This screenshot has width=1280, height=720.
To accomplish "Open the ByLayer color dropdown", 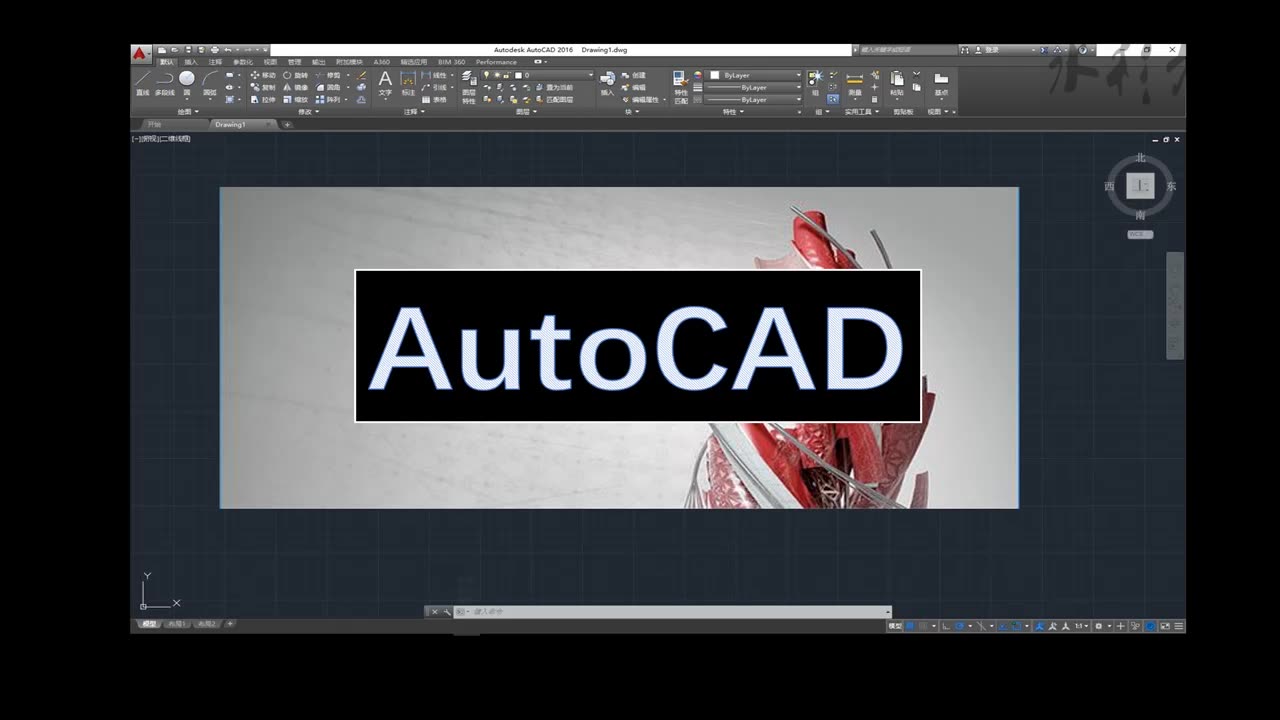I will [799, 75].
